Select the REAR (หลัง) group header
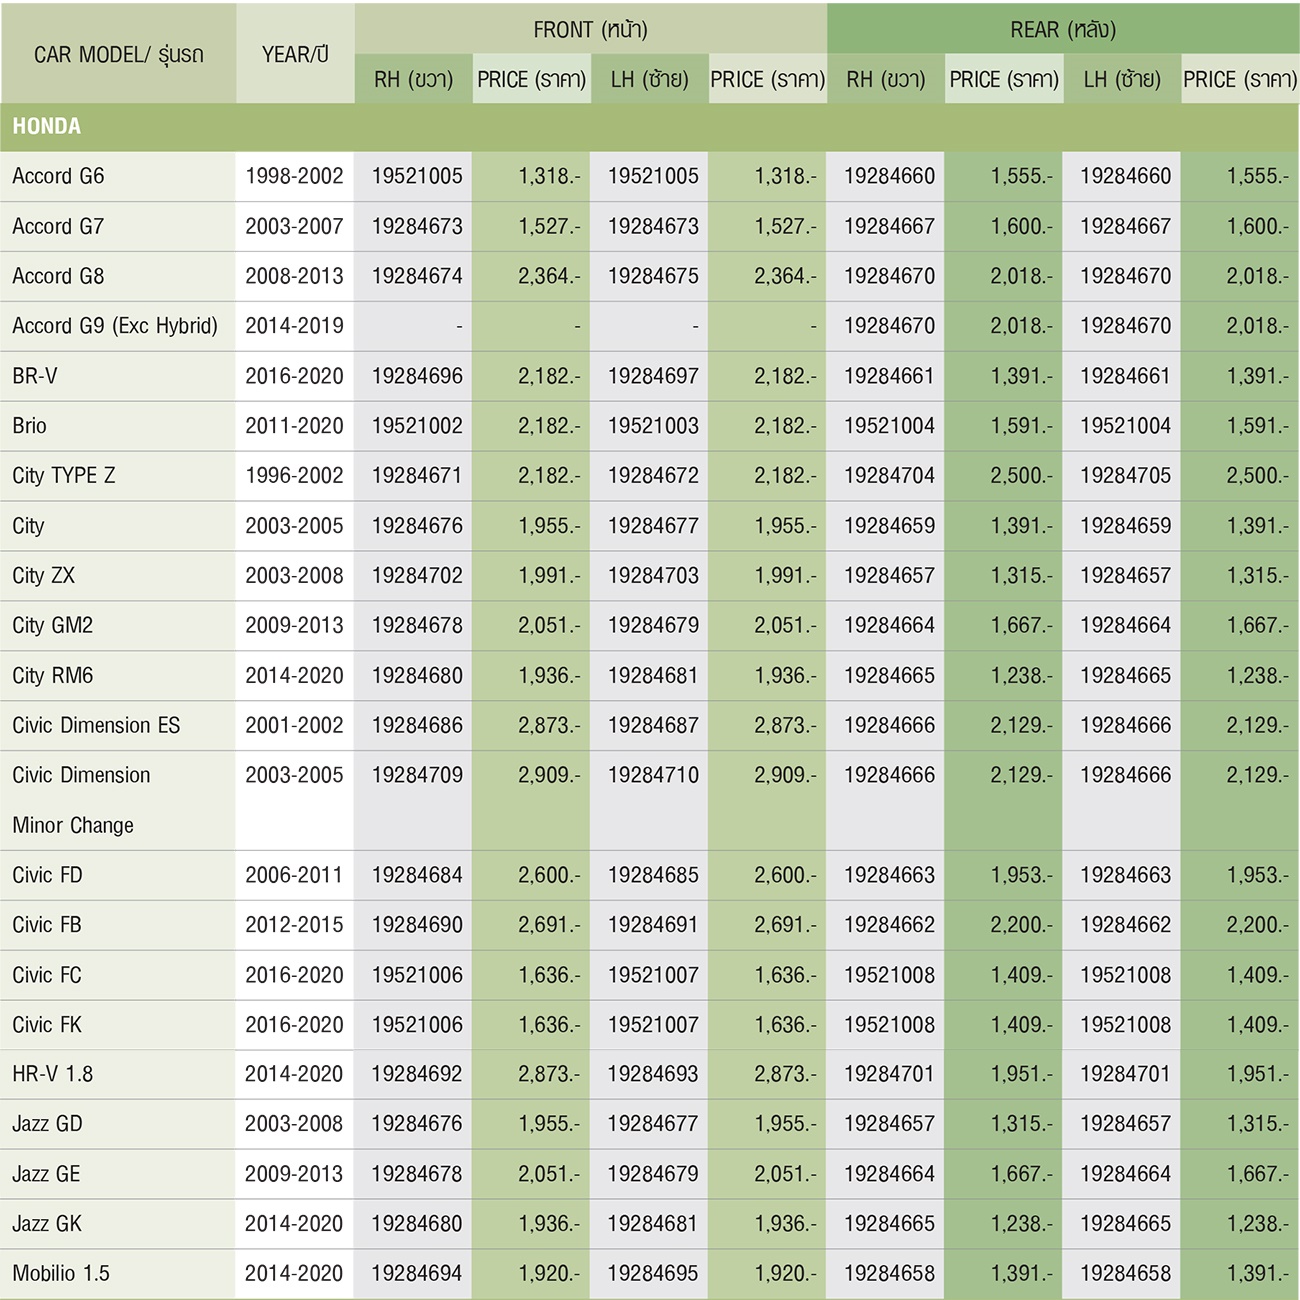The height and width of the screenshot is (1300, 1300). [x=1062, y=29]
